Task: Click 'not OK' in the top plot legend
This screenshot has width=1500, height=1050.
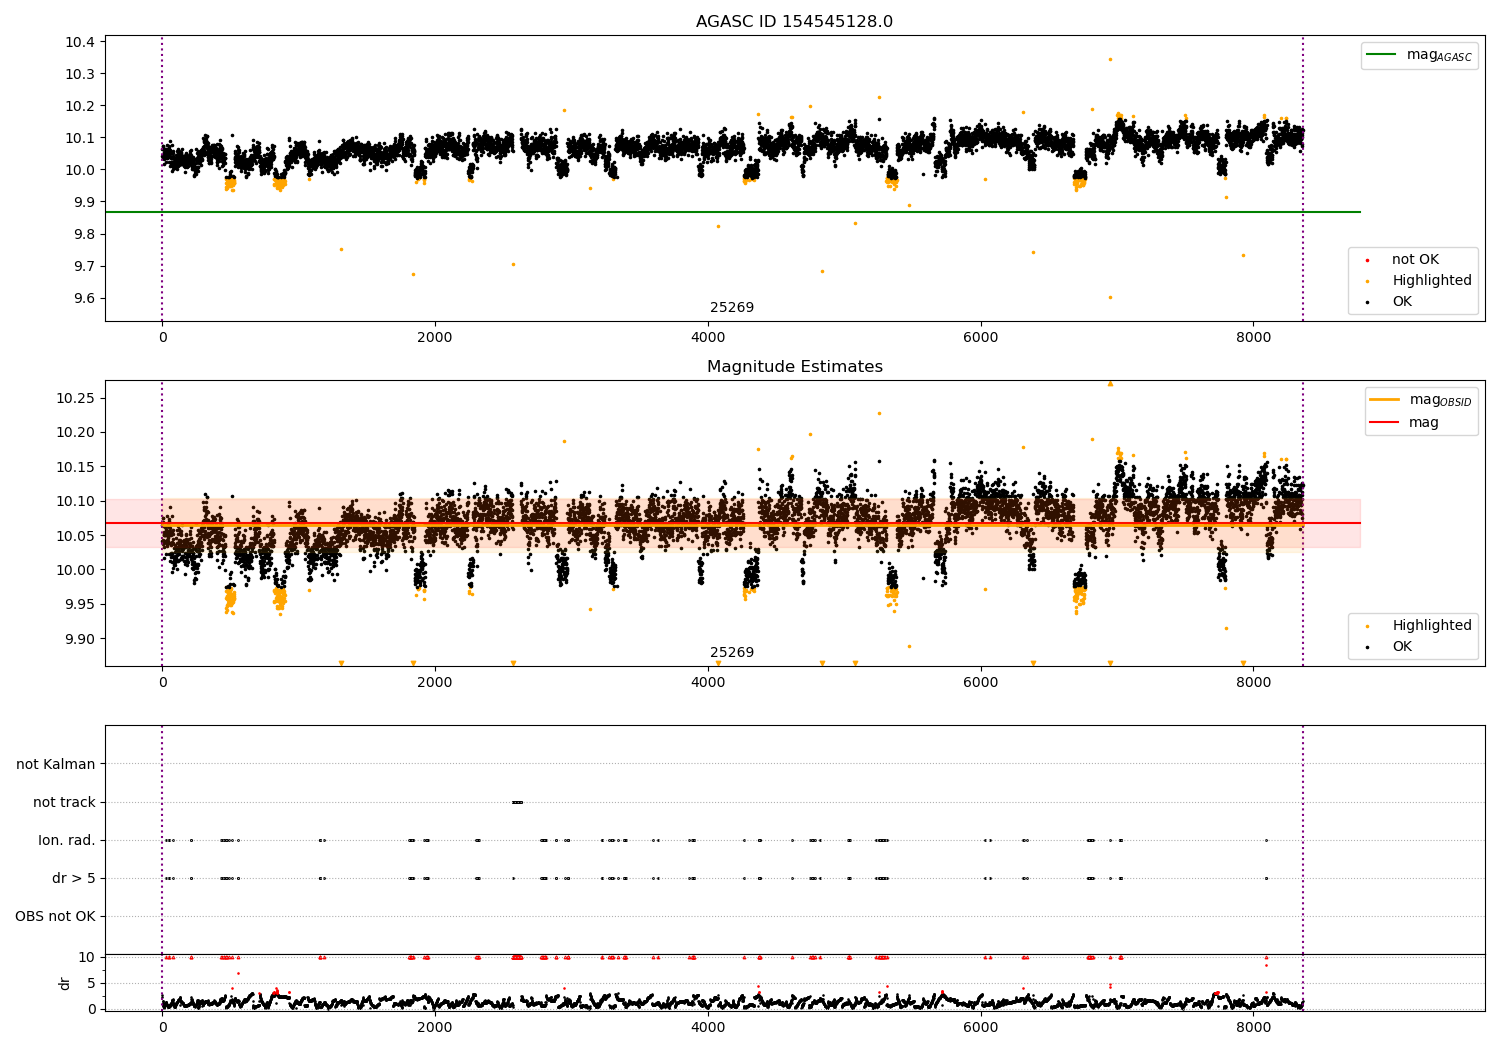Action: (x=1414, y=260)
